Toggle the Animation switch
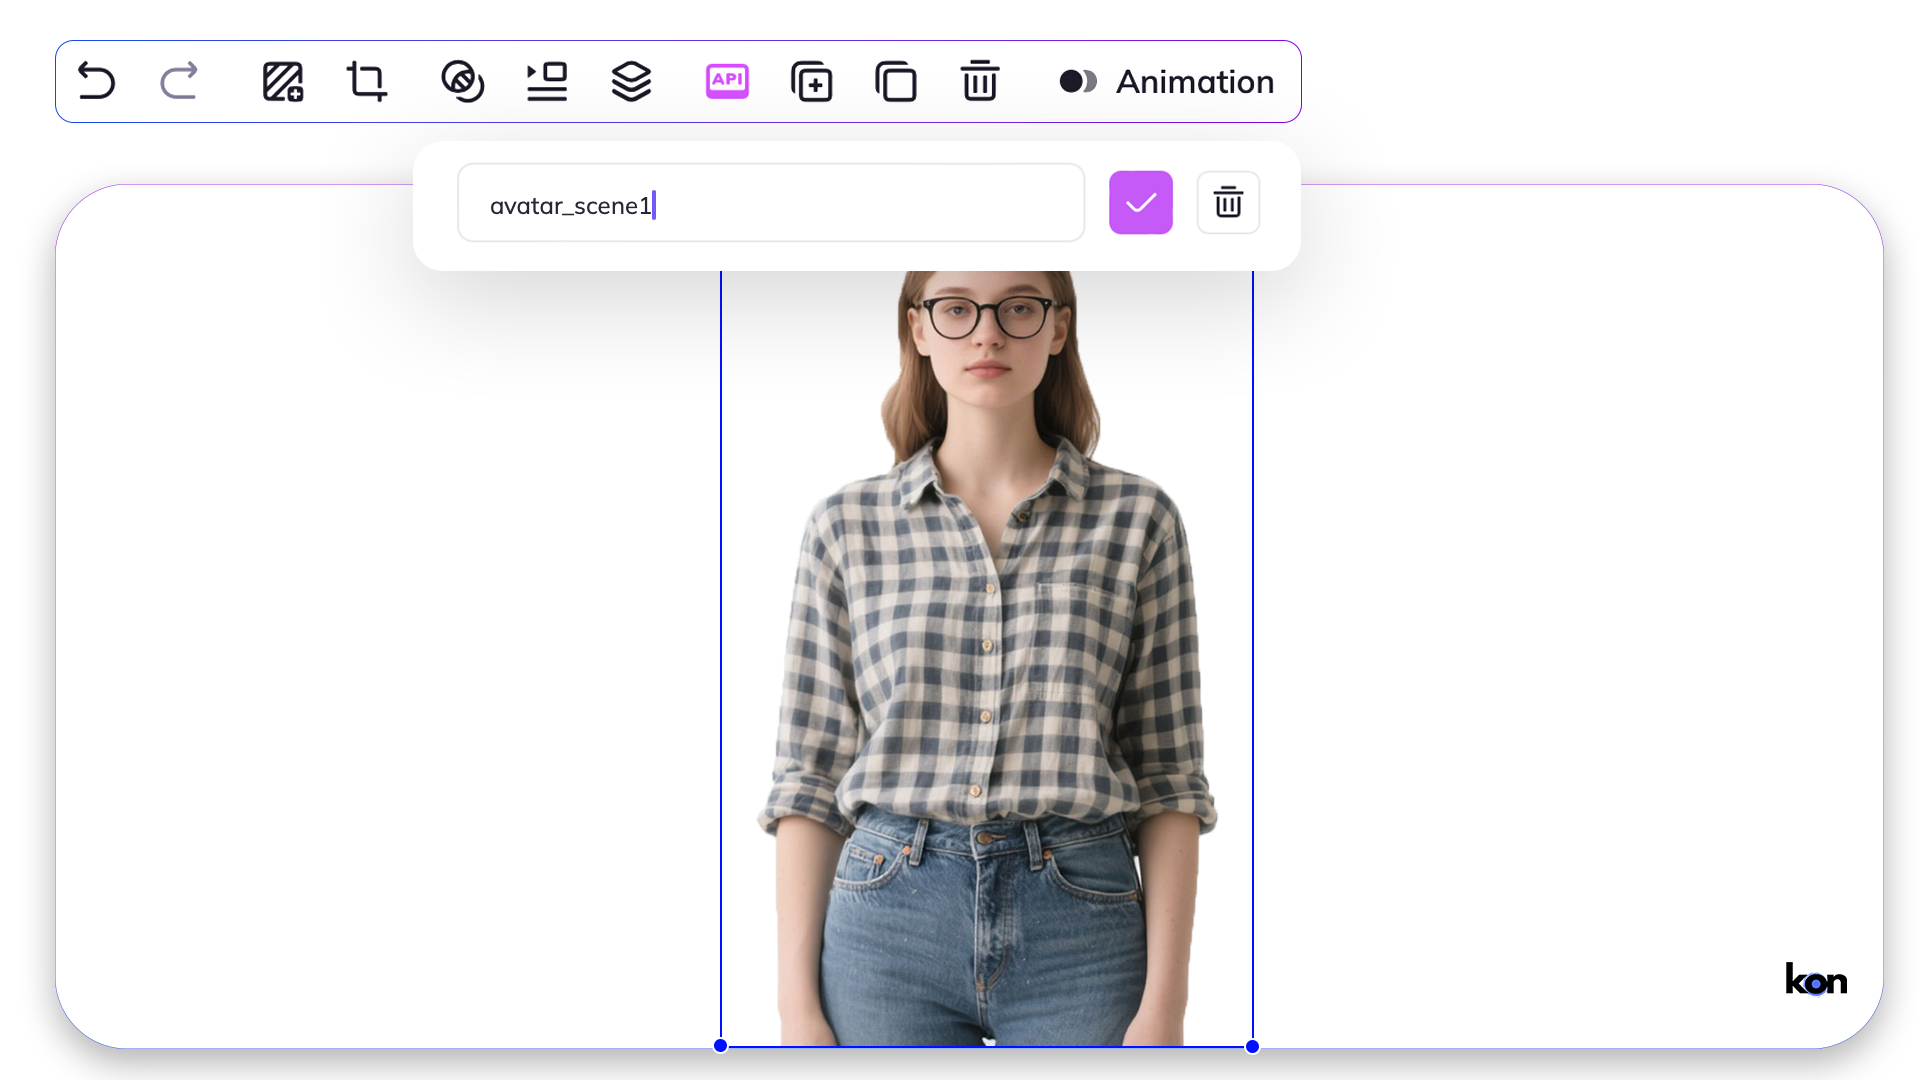The width and height of the screenshot is (1920, 1080). click(x=1078, y=81)
